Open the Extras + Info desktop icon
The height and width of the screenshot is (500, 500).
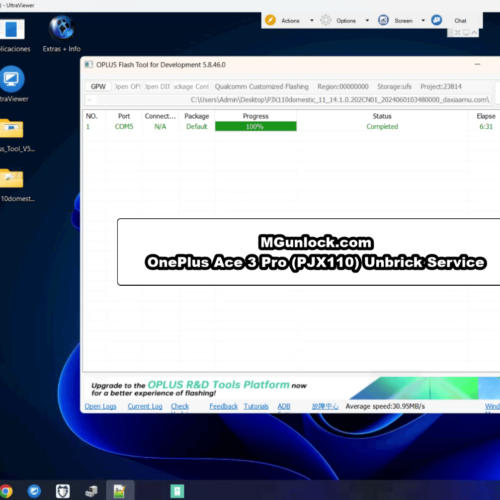coord(62,34)
